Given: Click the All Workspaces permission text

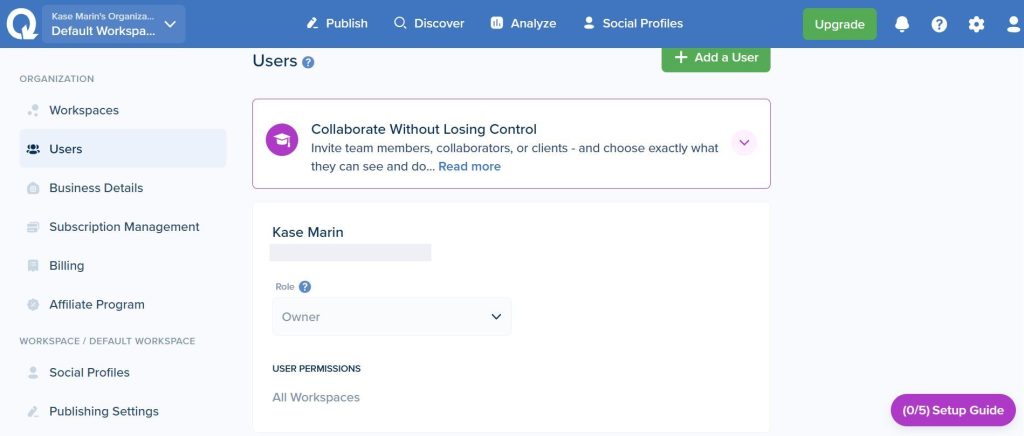Looking at the screenshot, I should (316, 397).
